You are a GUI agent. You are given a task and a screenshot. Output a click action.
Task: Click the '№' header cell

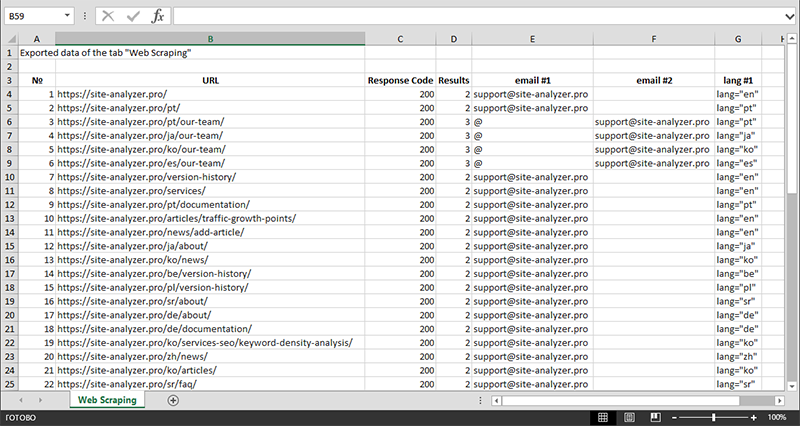tap(37, 80)
